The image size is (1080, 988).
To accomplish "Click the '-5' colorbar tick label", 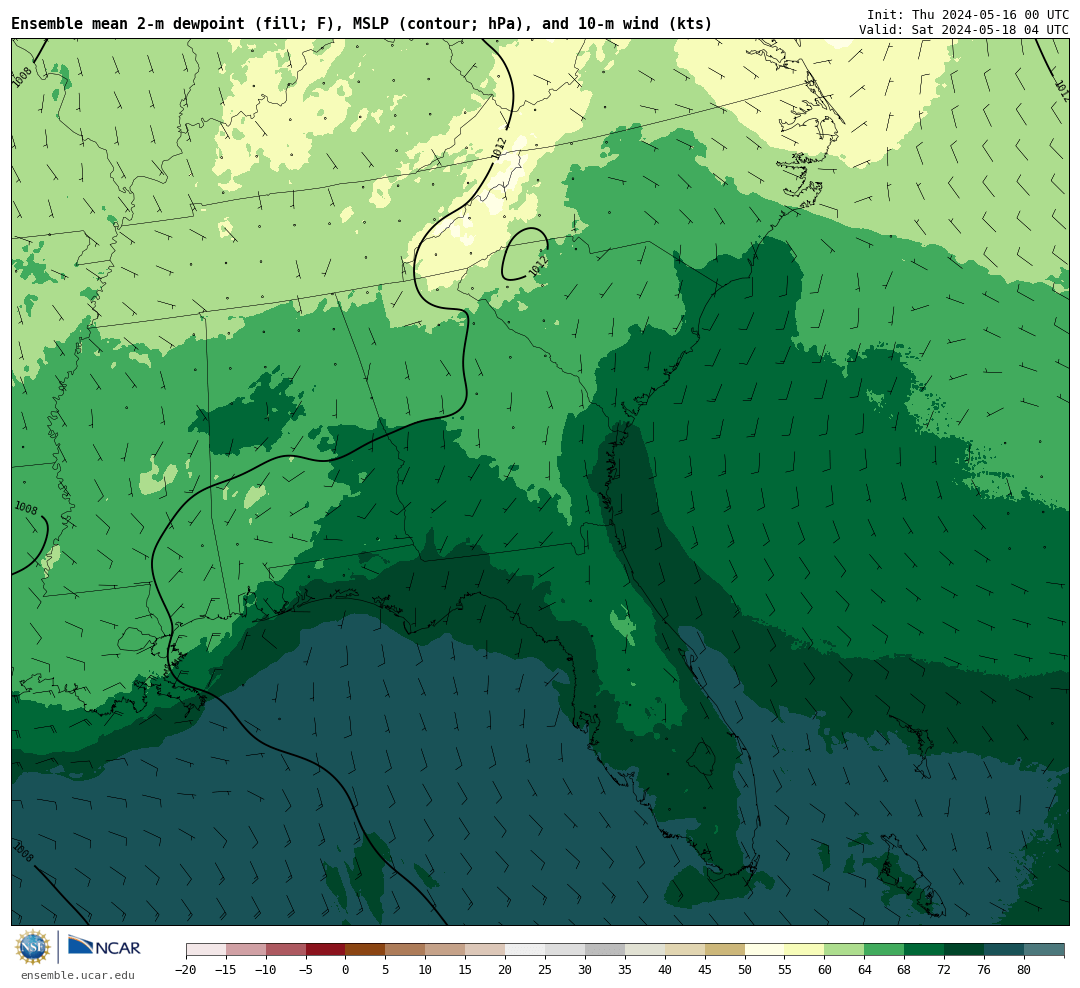I will coord(306,970).
